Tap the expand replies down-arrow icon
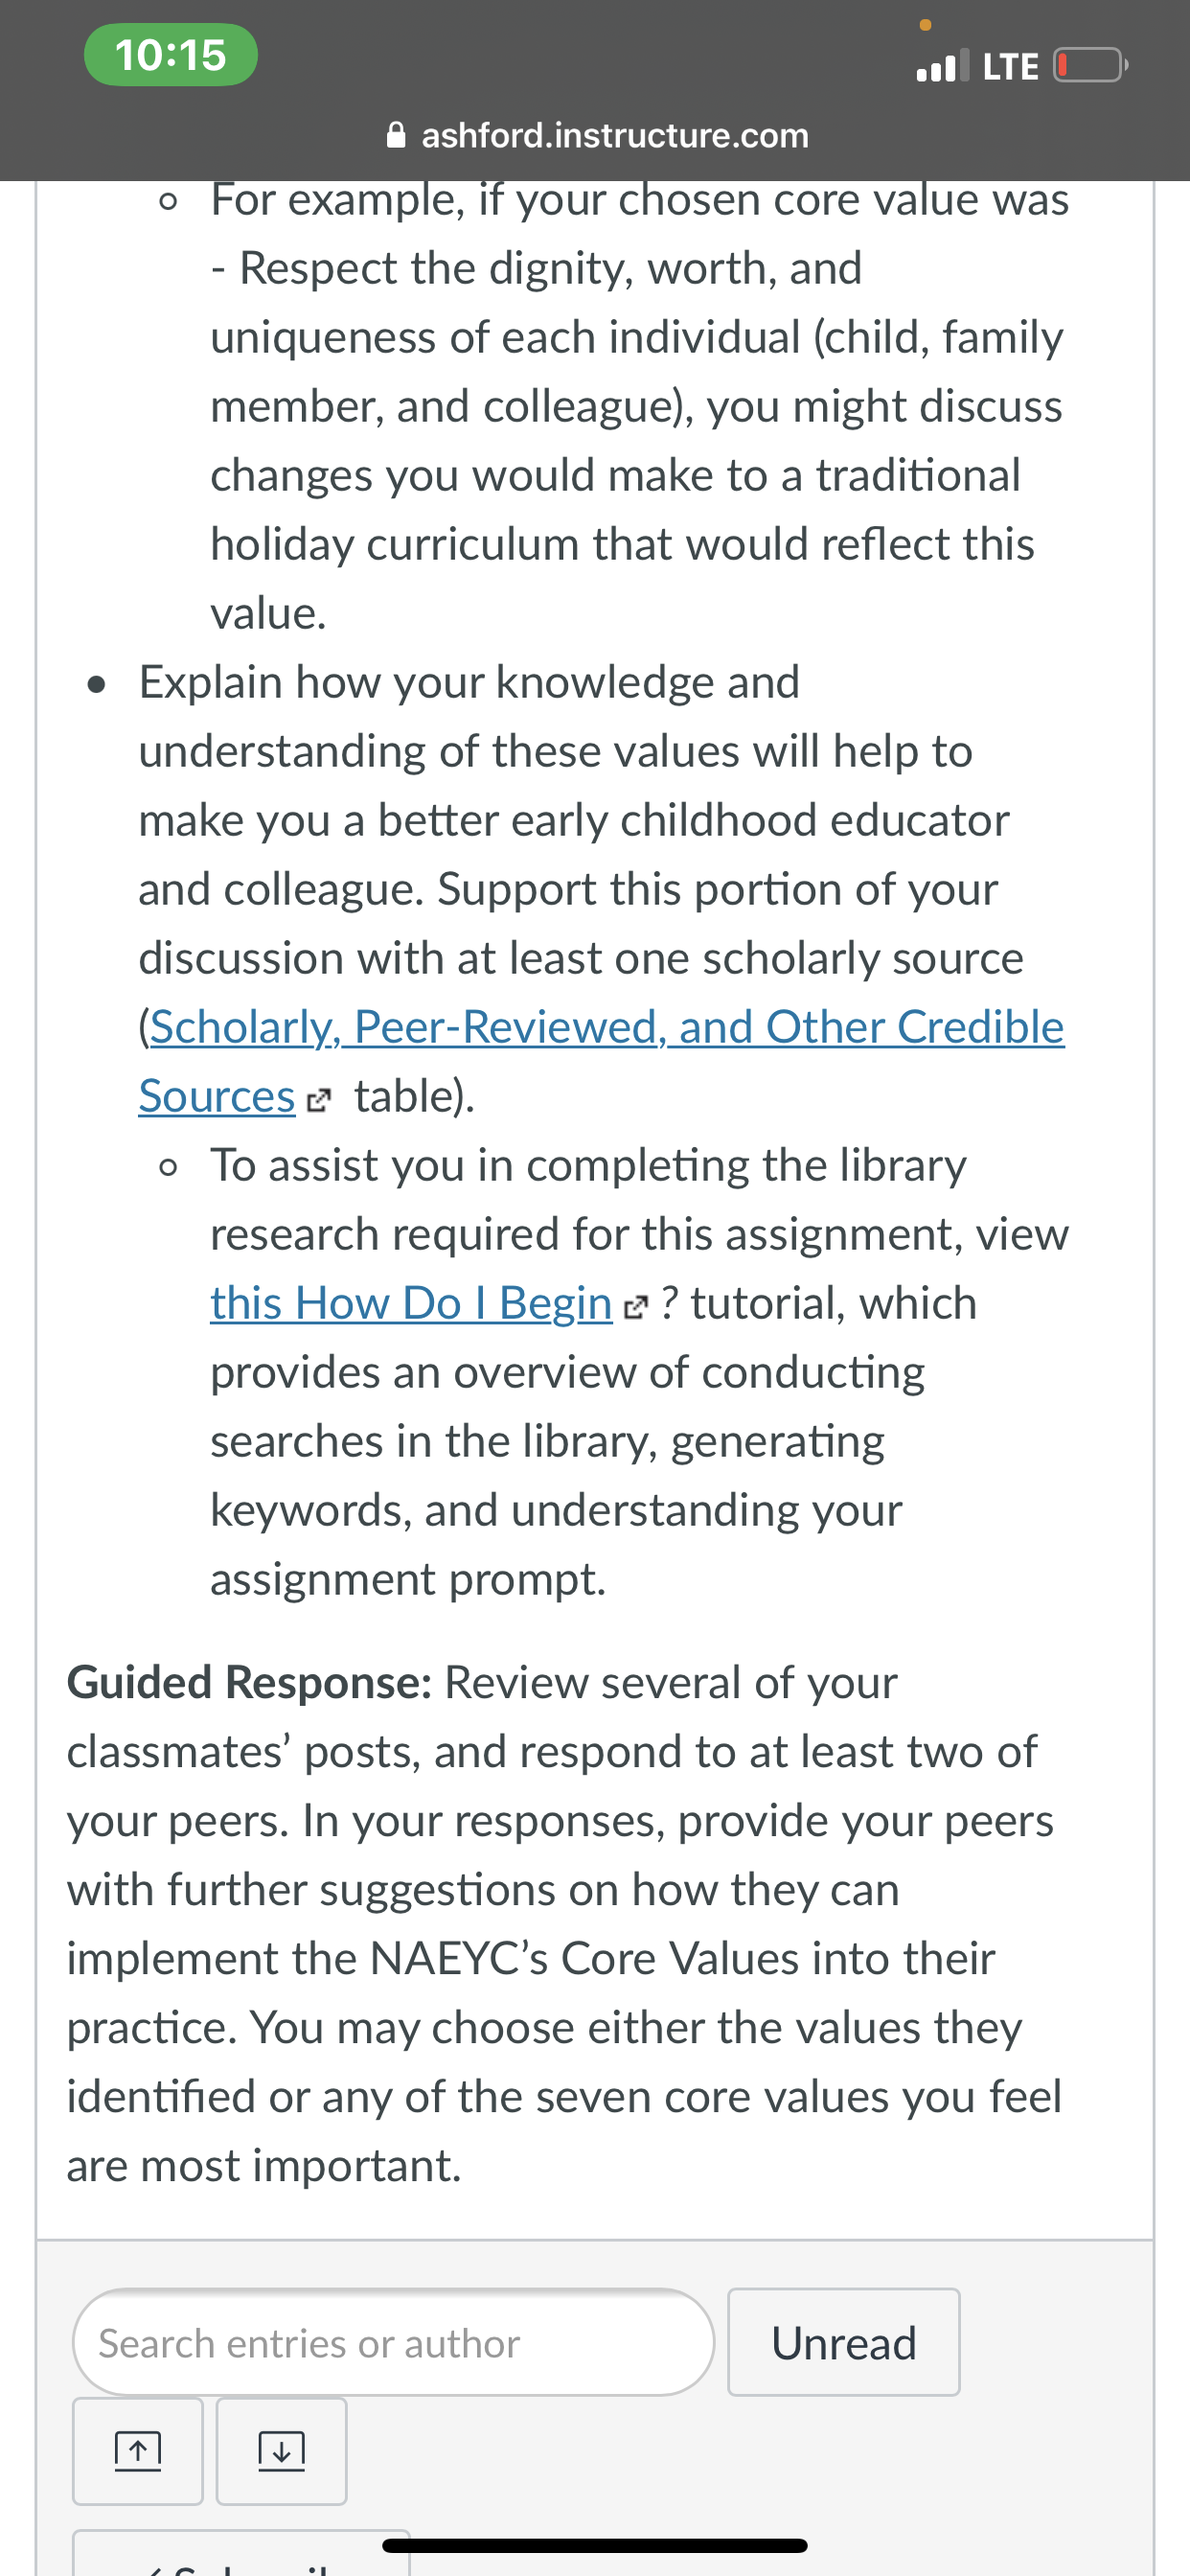The height and width of the screenshot is (2576, 1190). pyautogui.click(x=282, y=2450)
